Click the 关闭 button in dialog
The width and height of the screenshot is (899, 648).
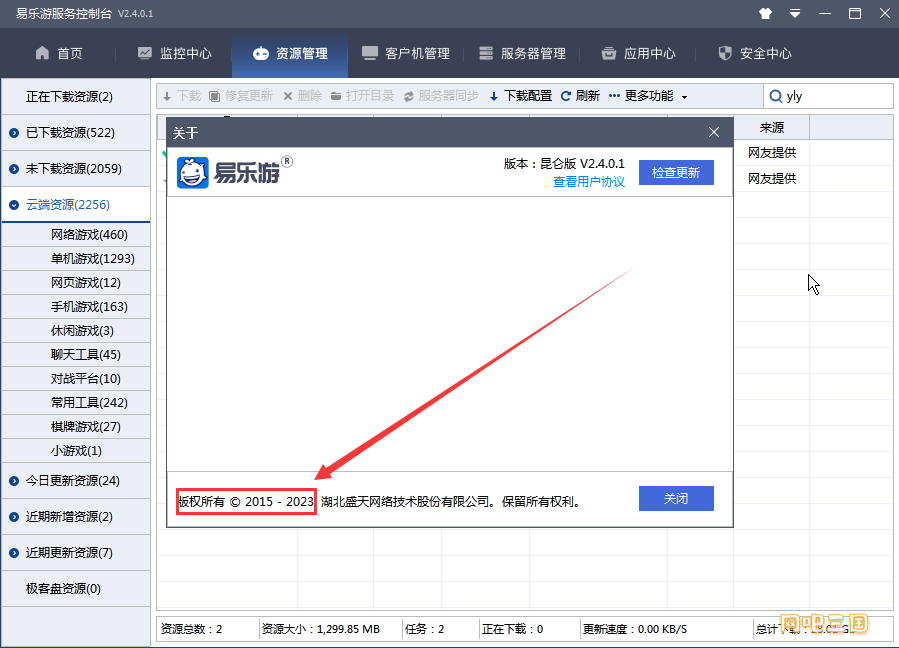tap(676, 498)
